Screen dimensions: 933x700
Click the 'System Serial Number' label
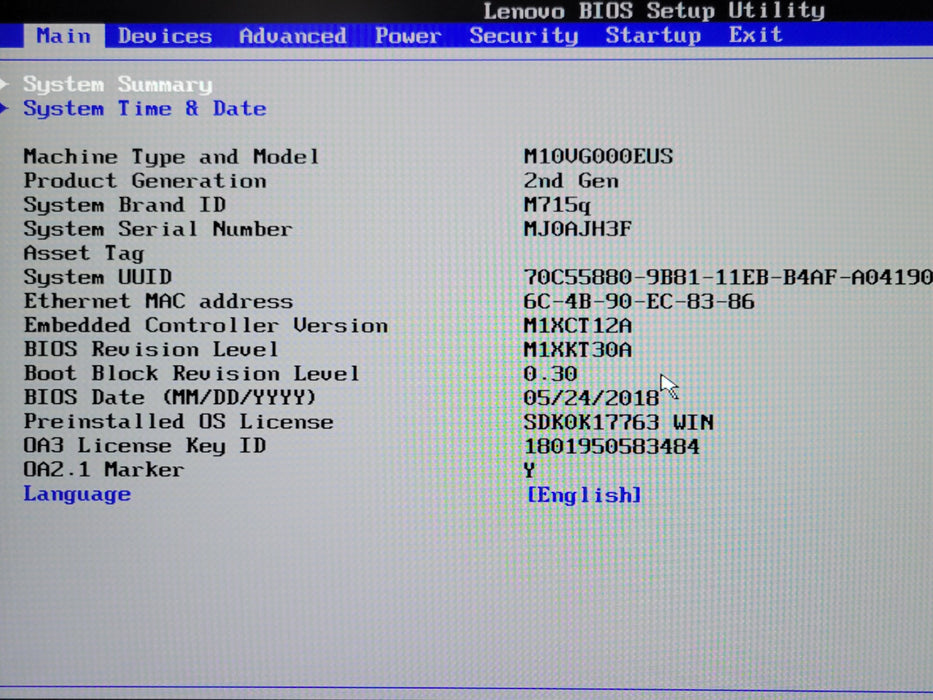[158, 229]
